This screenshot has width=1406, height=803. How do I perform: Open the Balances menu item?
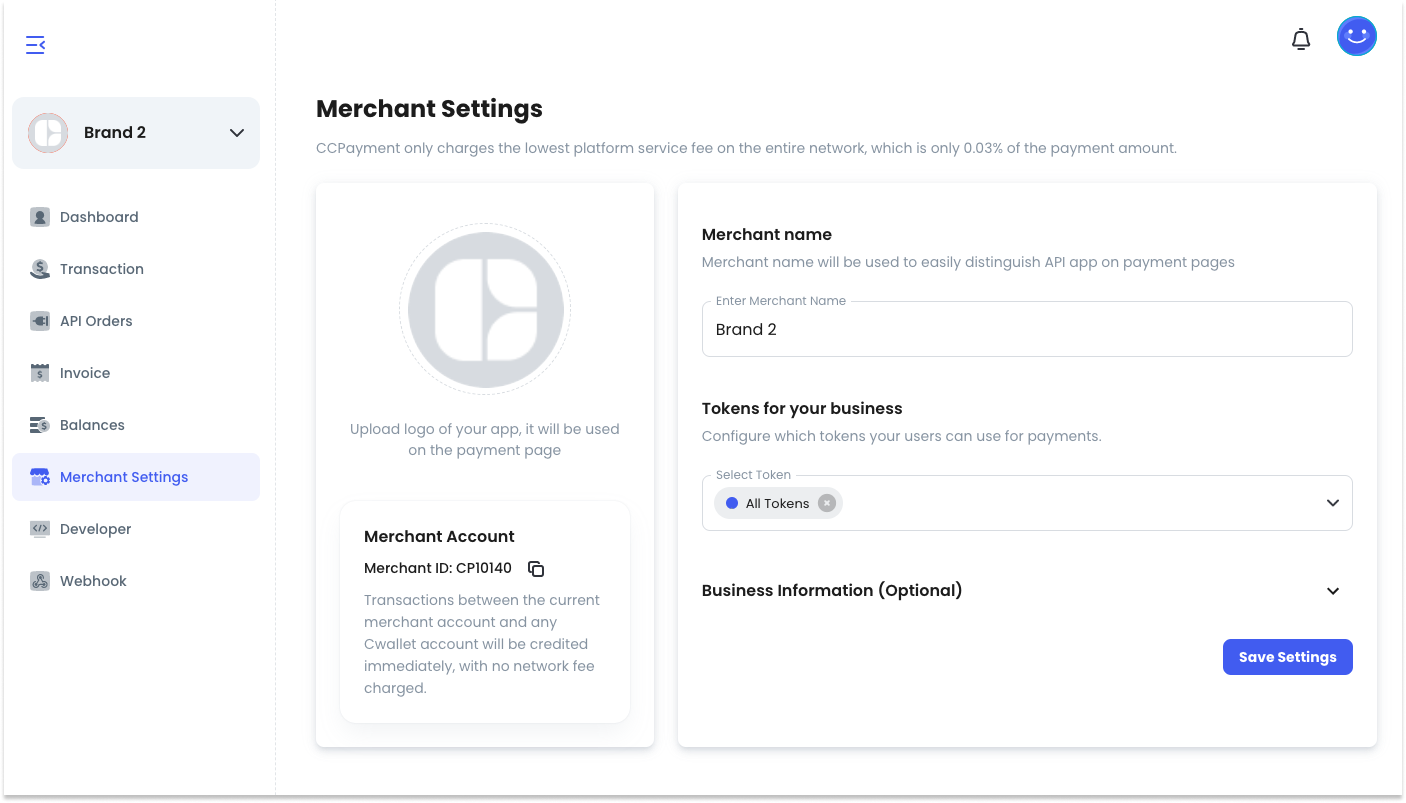coord(92,425)
